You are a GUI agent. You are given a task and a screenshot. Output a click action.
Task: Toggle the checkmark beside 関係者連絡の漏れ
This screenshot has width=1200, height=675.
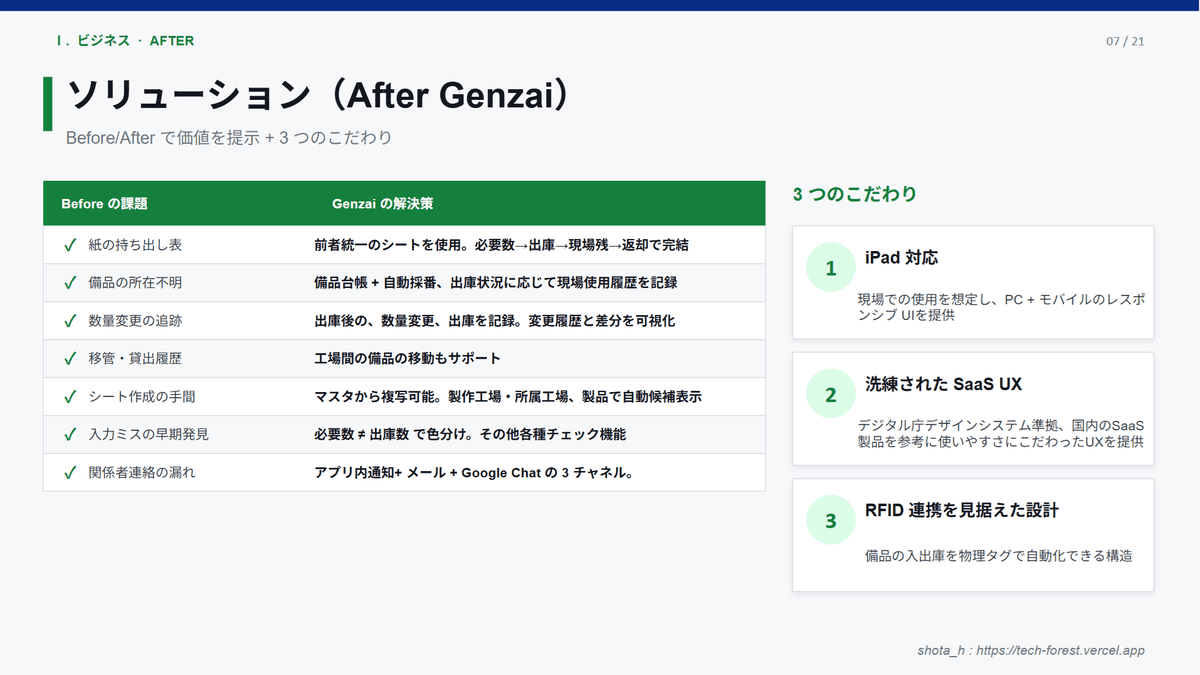(x=65, y=472)
